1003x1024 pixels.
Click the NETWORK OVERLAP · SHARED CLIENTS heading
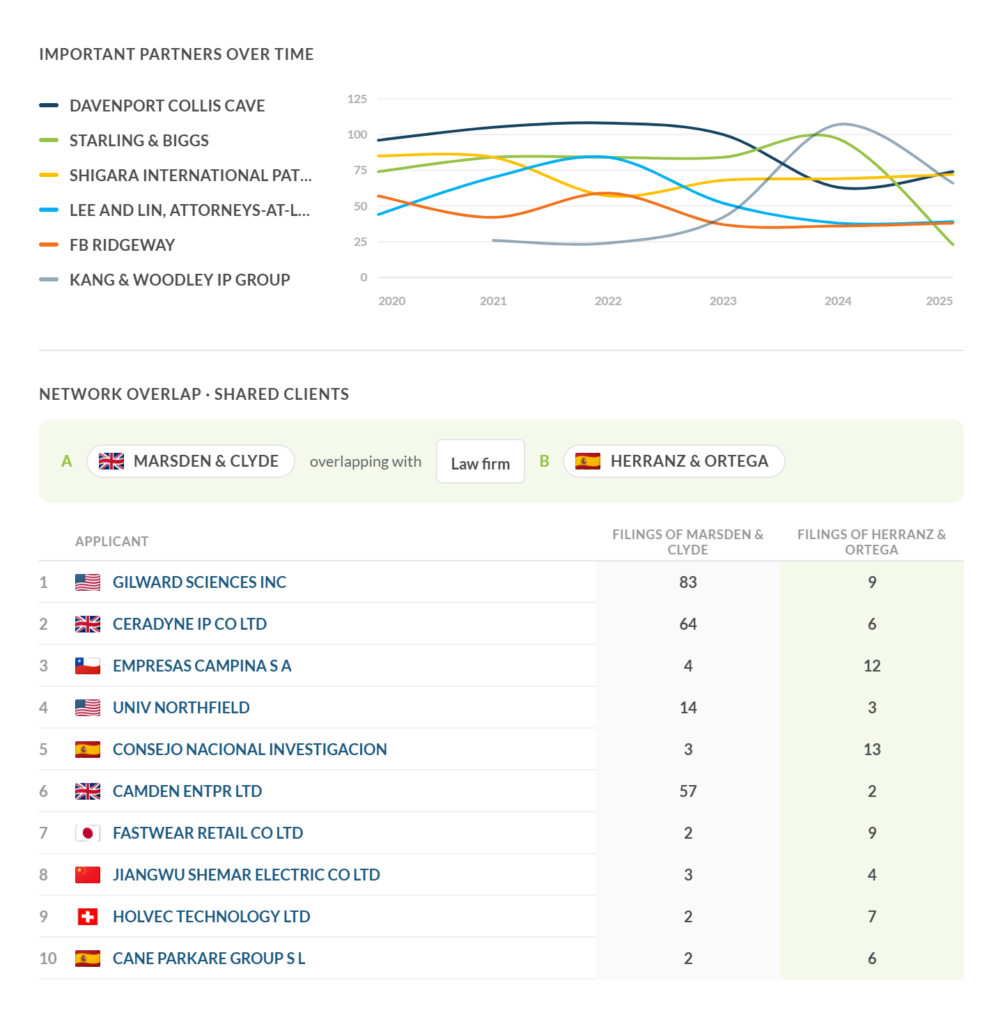tap(194, 394)
